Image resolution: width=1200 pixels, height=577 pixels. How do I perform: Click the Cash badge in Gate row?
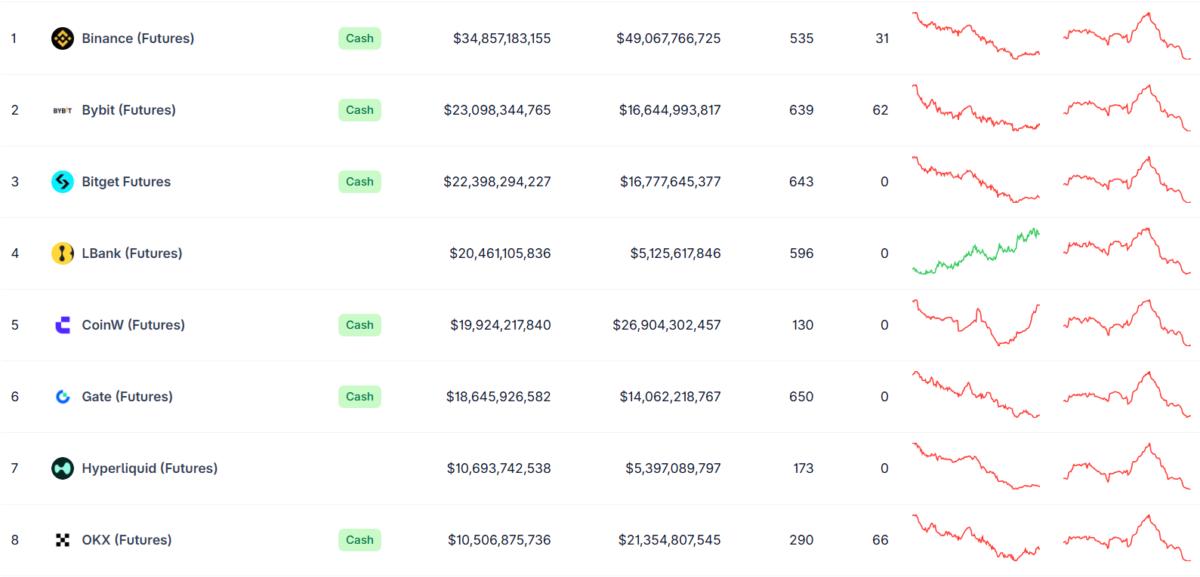tap(359, 397)
